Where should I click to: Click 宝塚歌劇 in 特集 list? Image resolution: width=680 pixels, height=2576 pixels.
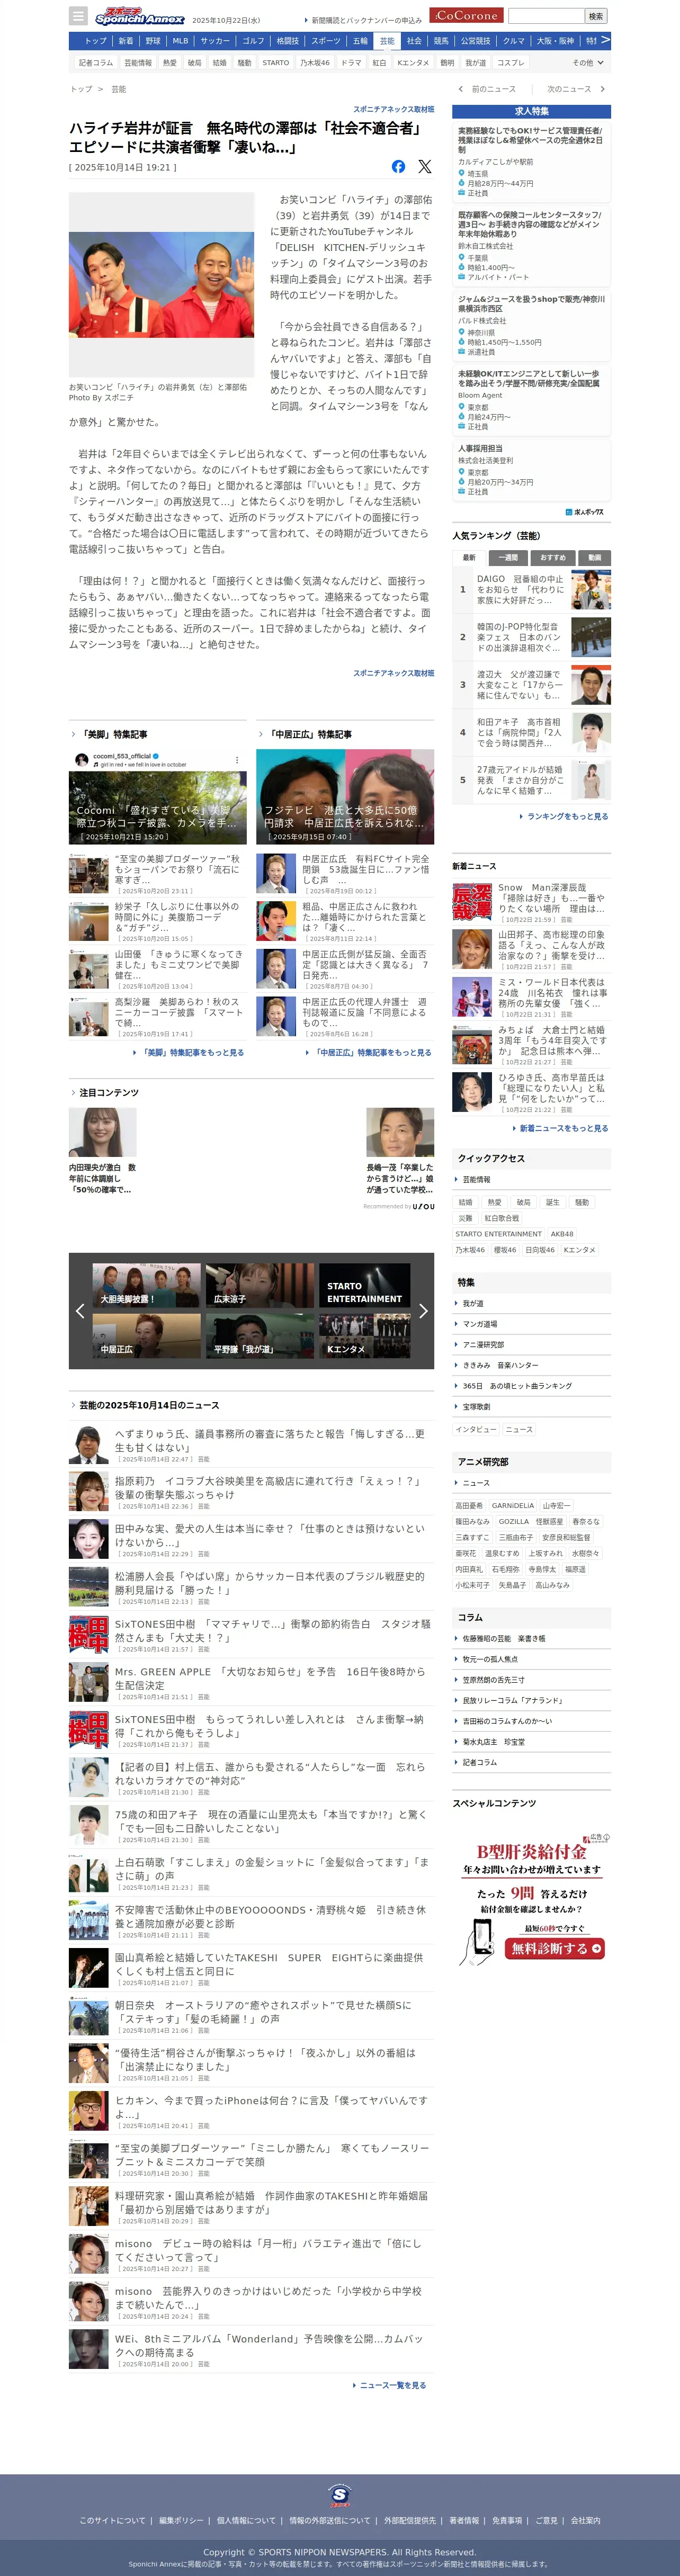coord(477,1406)
